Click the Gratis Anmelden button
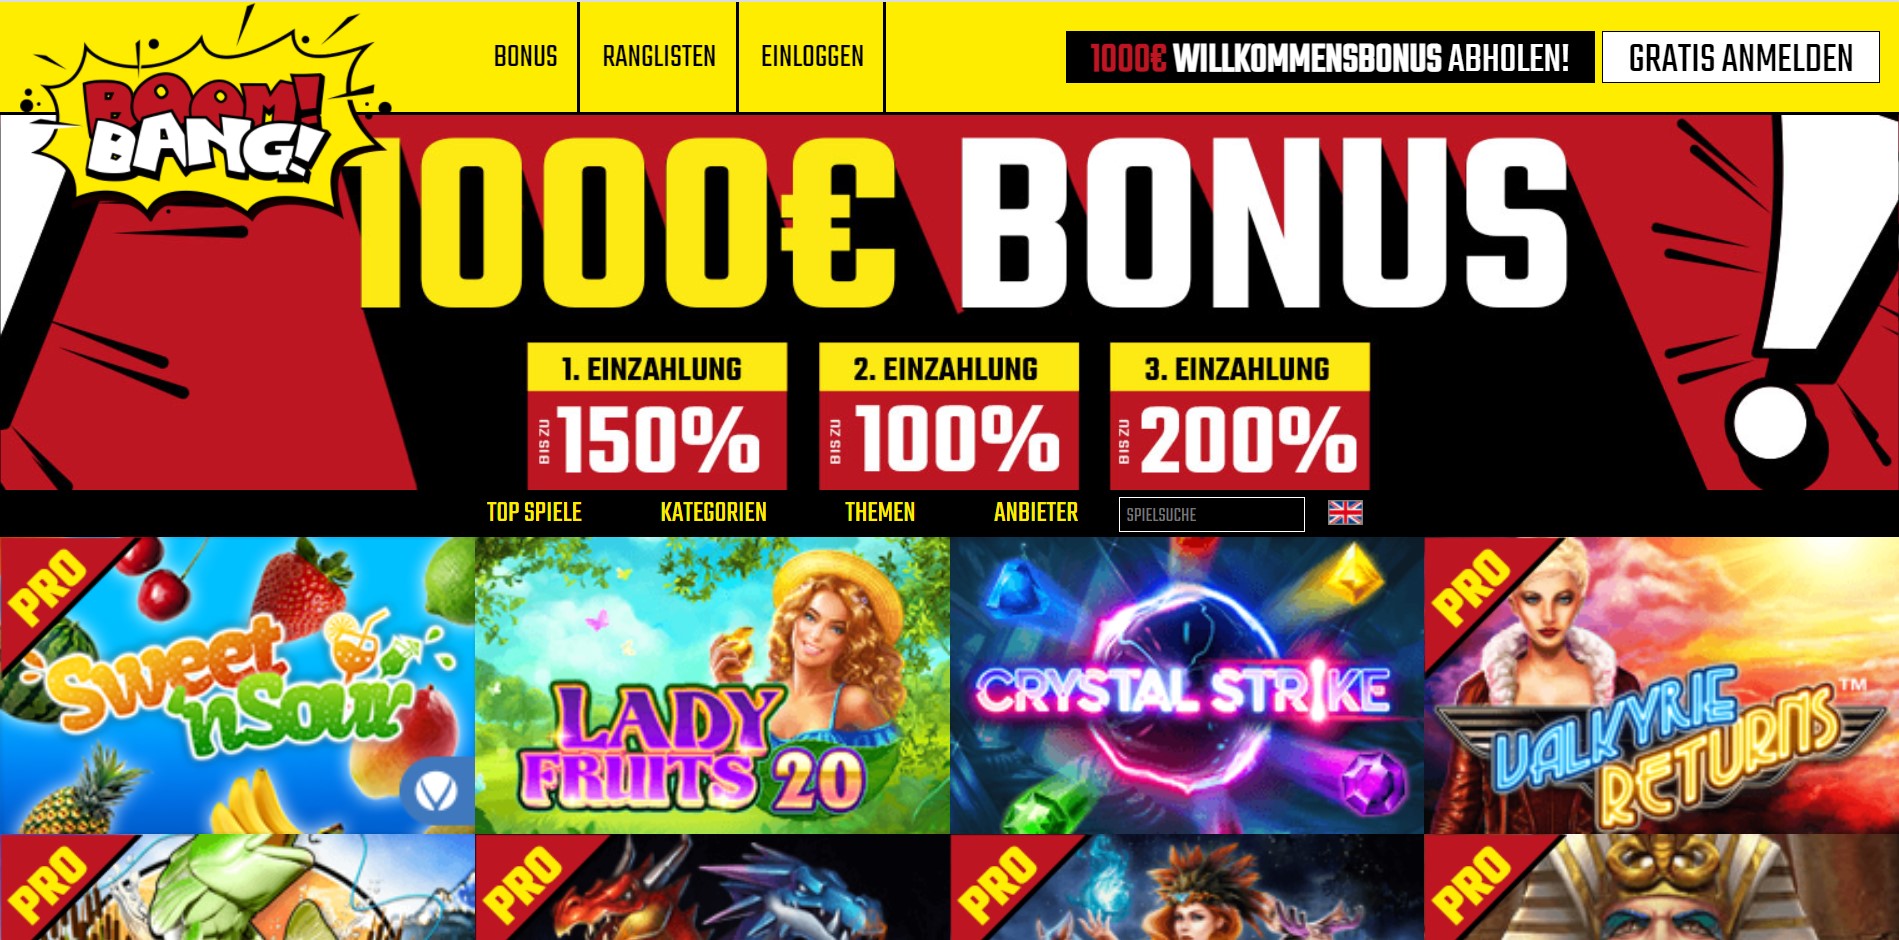The width and height of the screenshot is (1899, 940). (1741, 58)
